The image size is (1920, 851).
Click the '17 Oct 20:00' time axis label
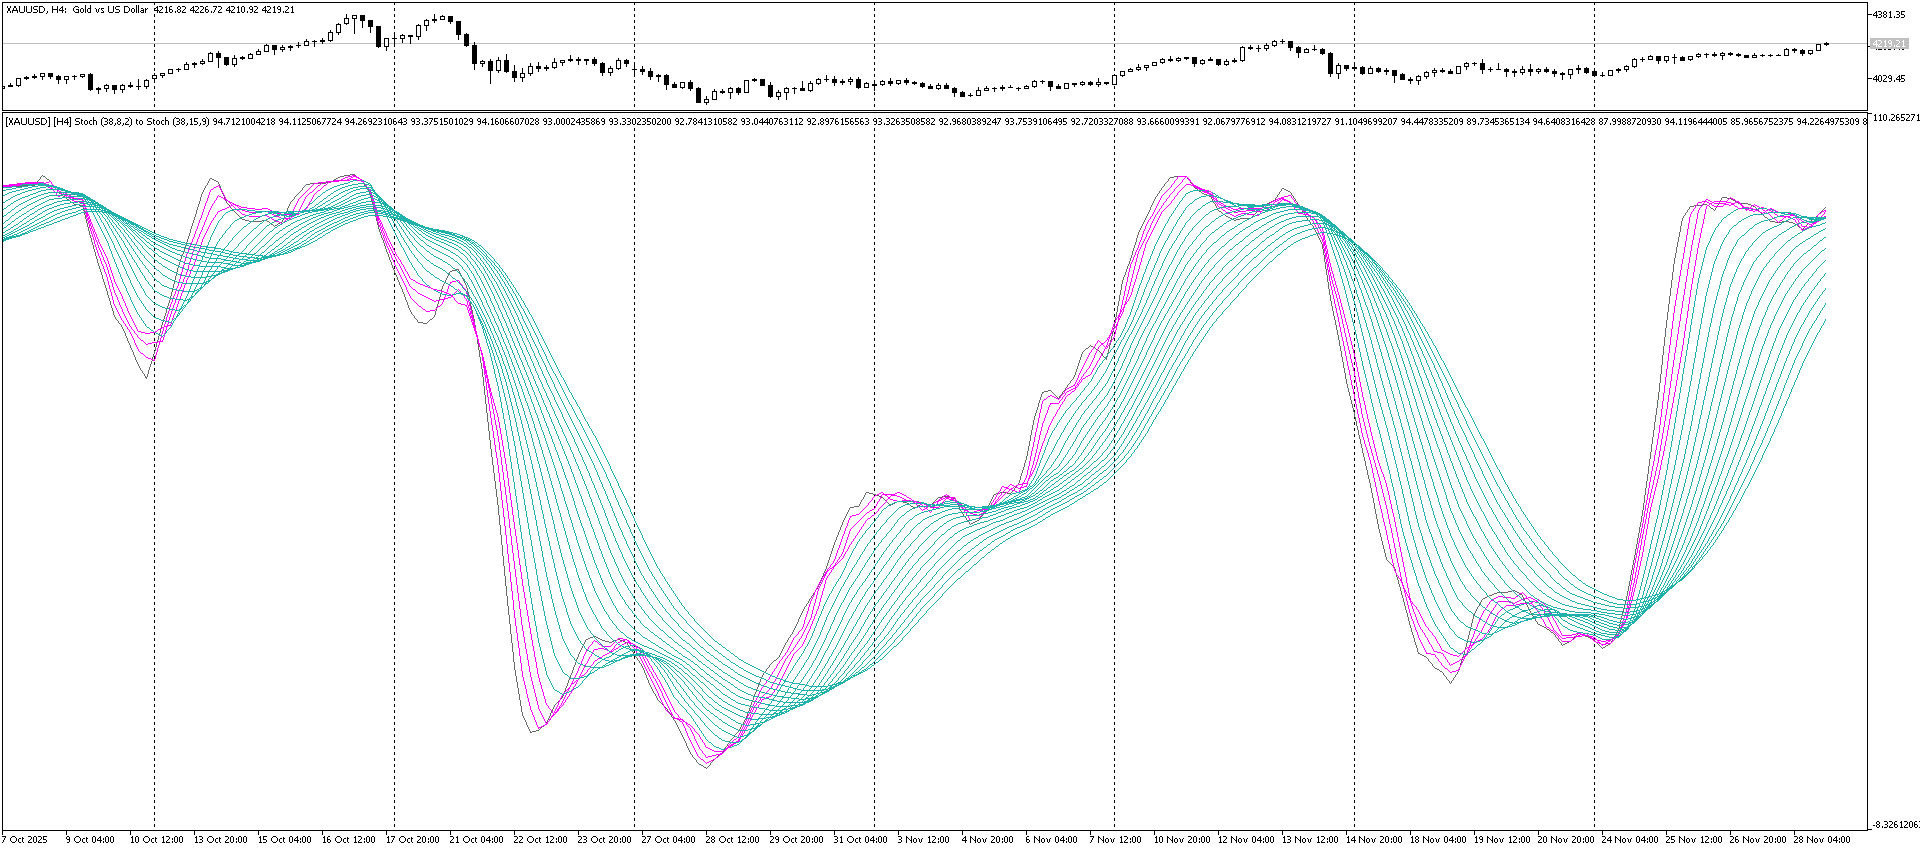coord(413,840)
